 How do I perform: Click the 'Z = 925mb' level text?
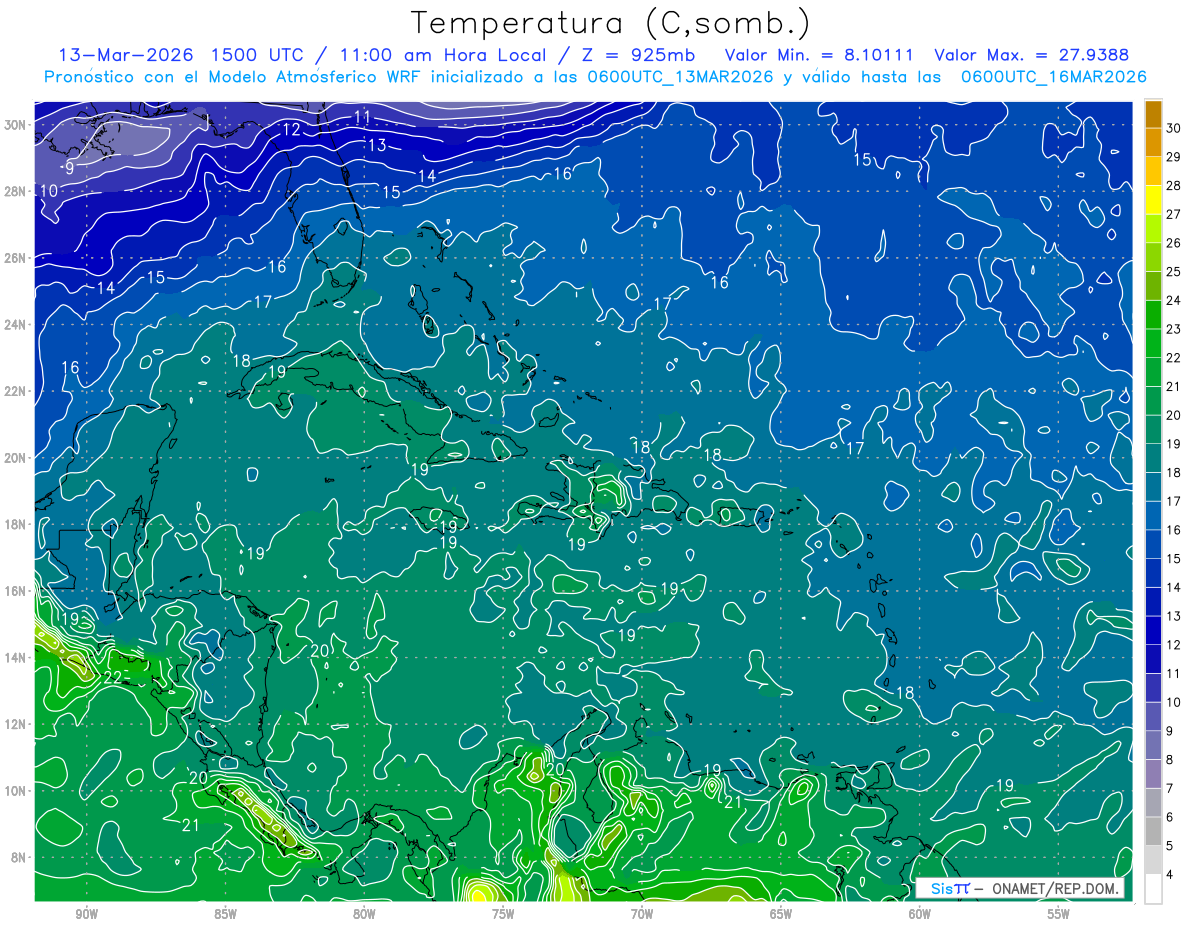tap(639, 54)
